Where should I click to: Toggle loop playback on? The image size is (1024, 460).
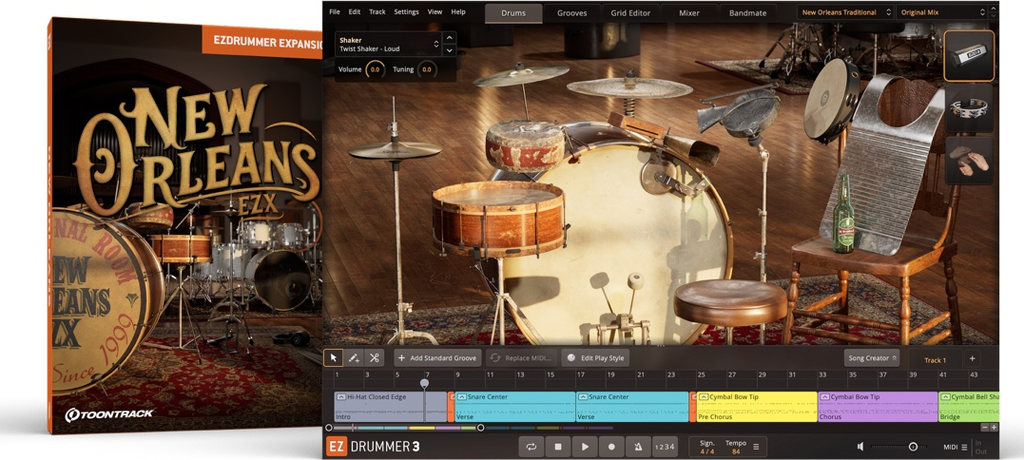coord(531,447)
